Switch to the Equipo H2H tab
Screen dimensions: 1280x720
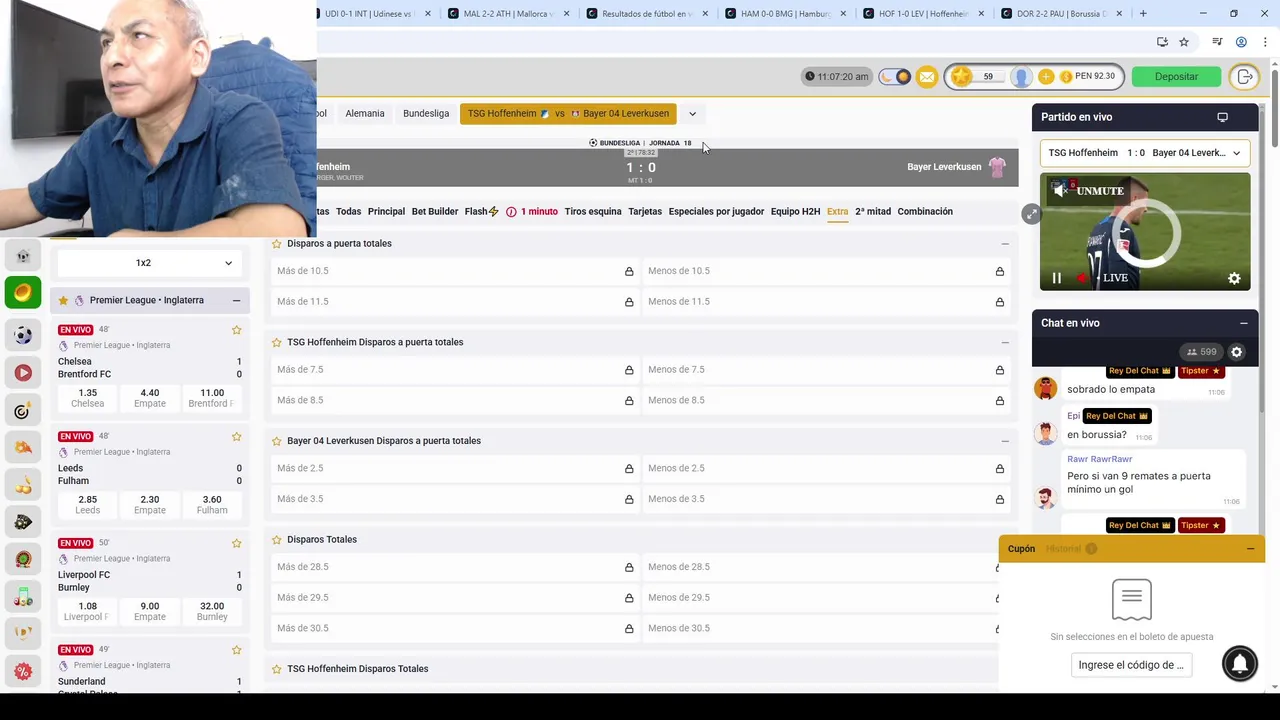point(795,212)
